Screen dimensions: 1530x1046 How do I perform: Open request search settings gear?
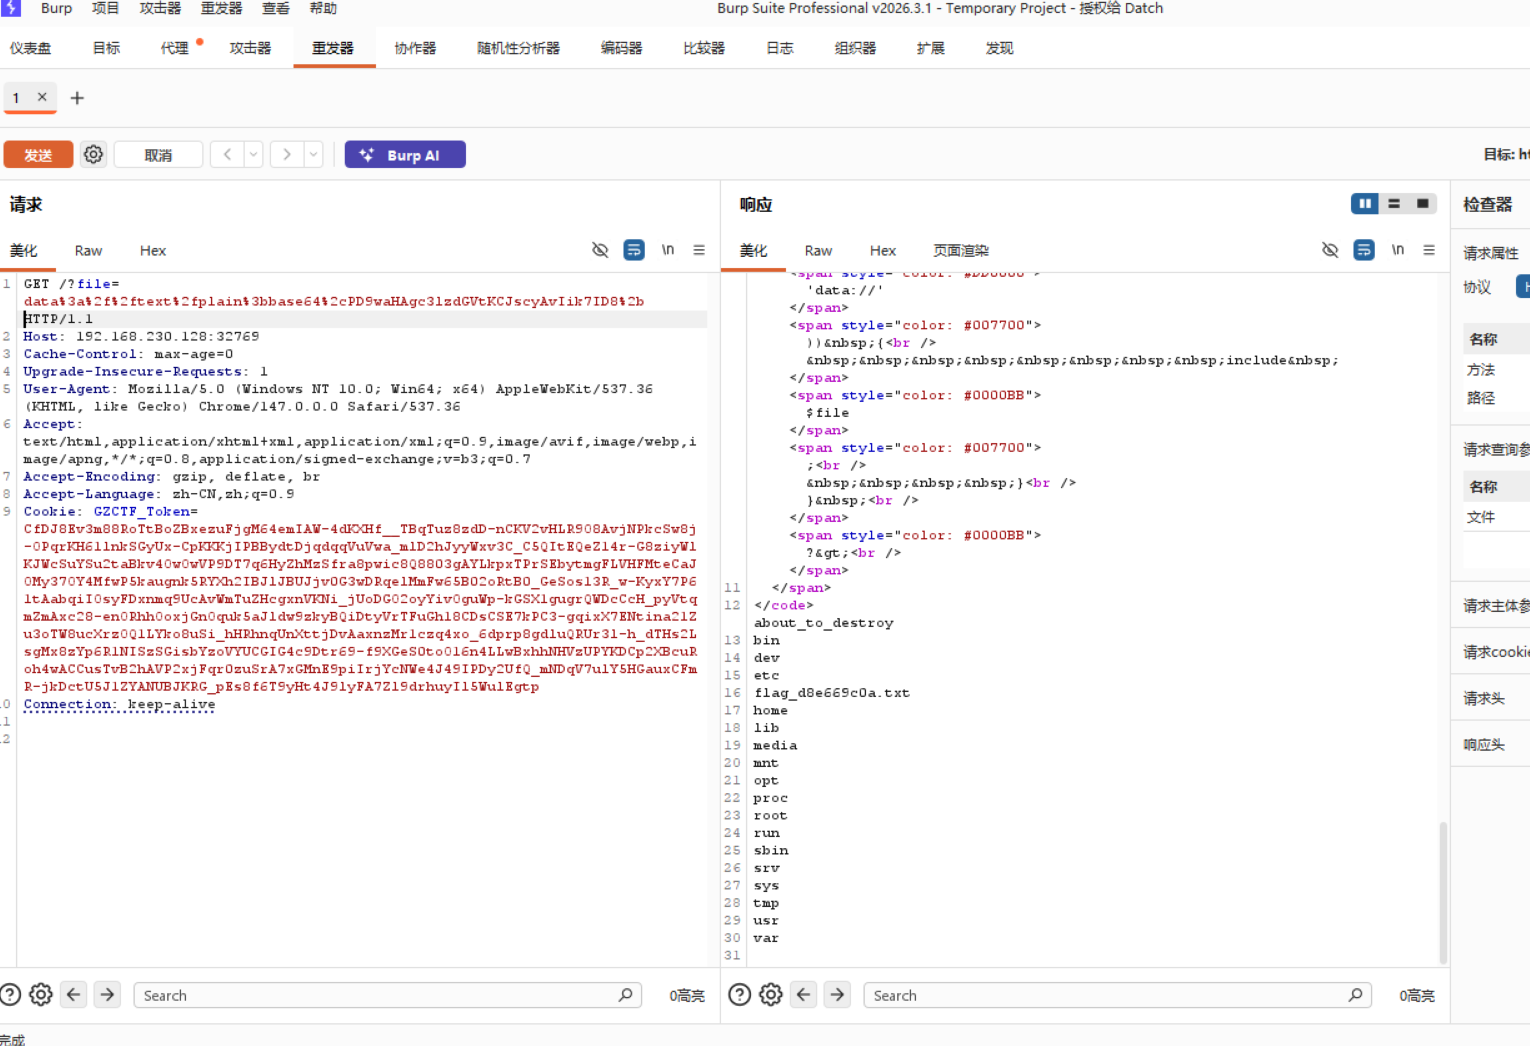pyautogui.click(x=41, y=995)
